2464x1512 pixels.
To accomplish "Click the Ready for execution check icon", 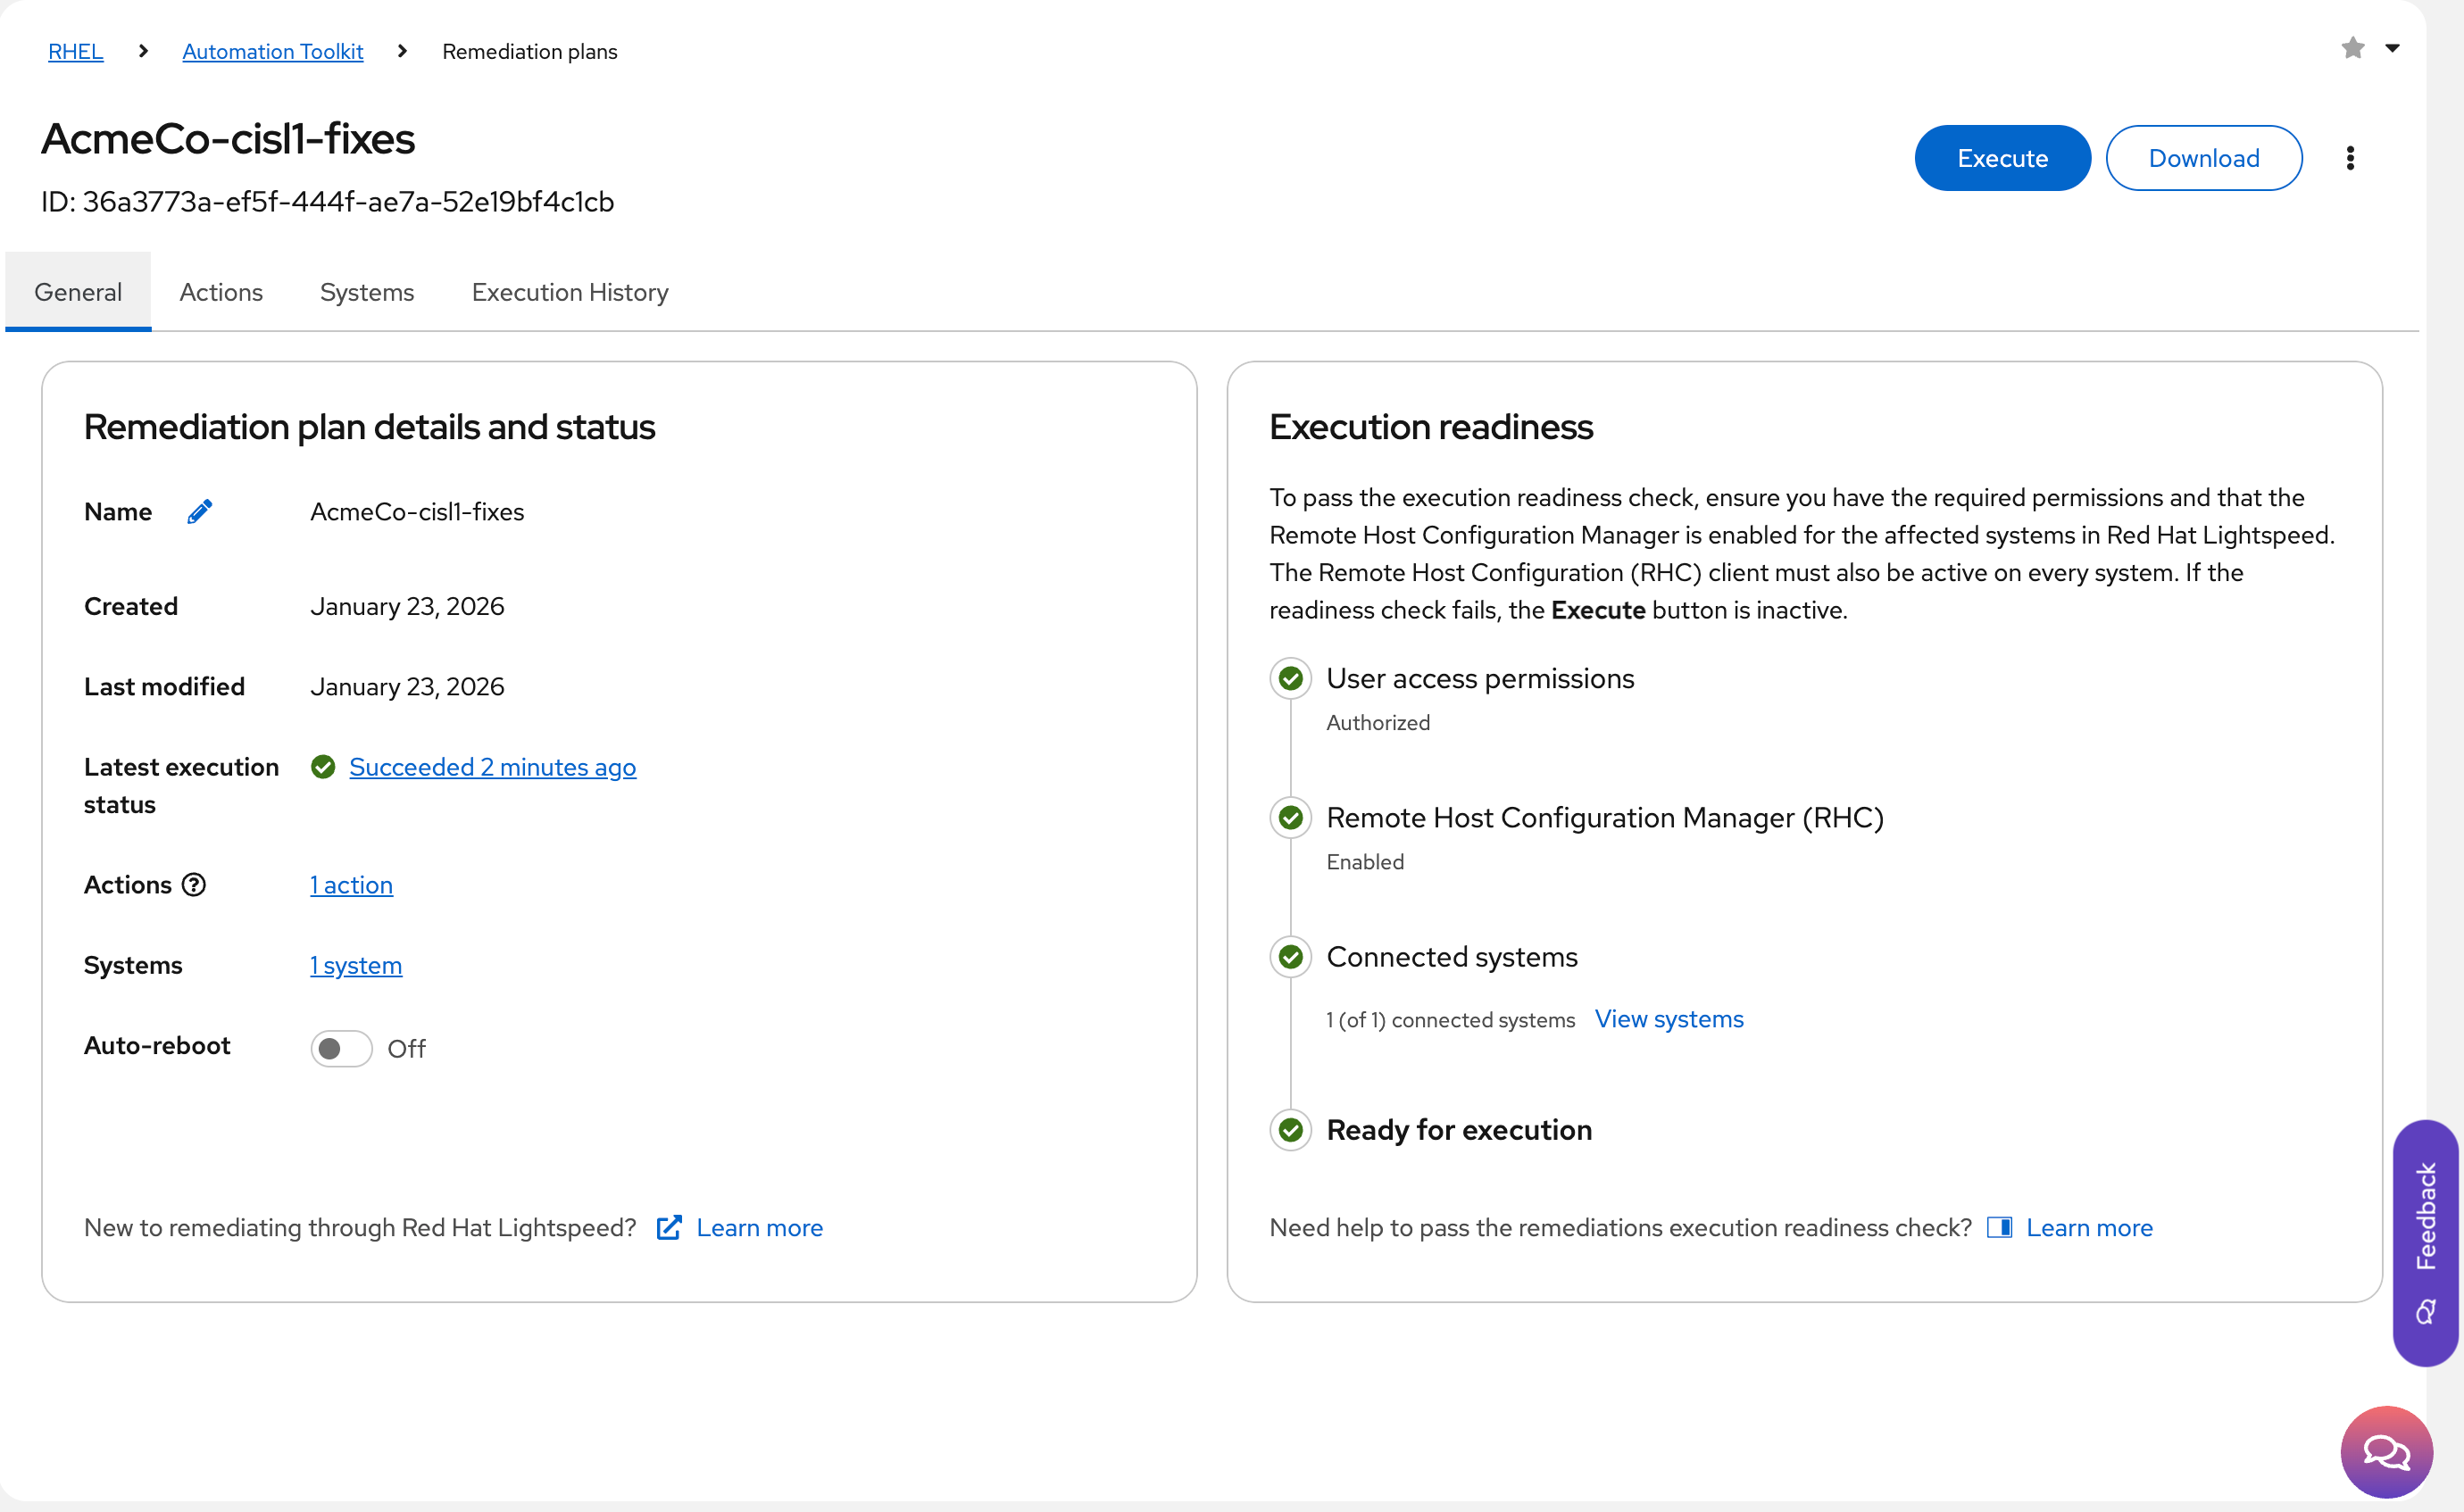I will coord(1290,1130).
